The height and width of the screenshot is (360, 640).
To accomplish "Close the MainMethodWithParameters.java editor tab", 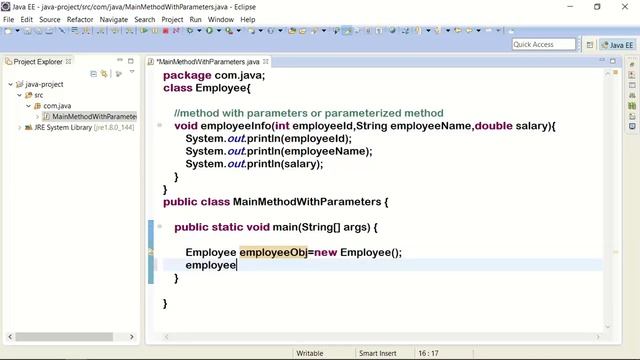I will click(x=266, y=62).
